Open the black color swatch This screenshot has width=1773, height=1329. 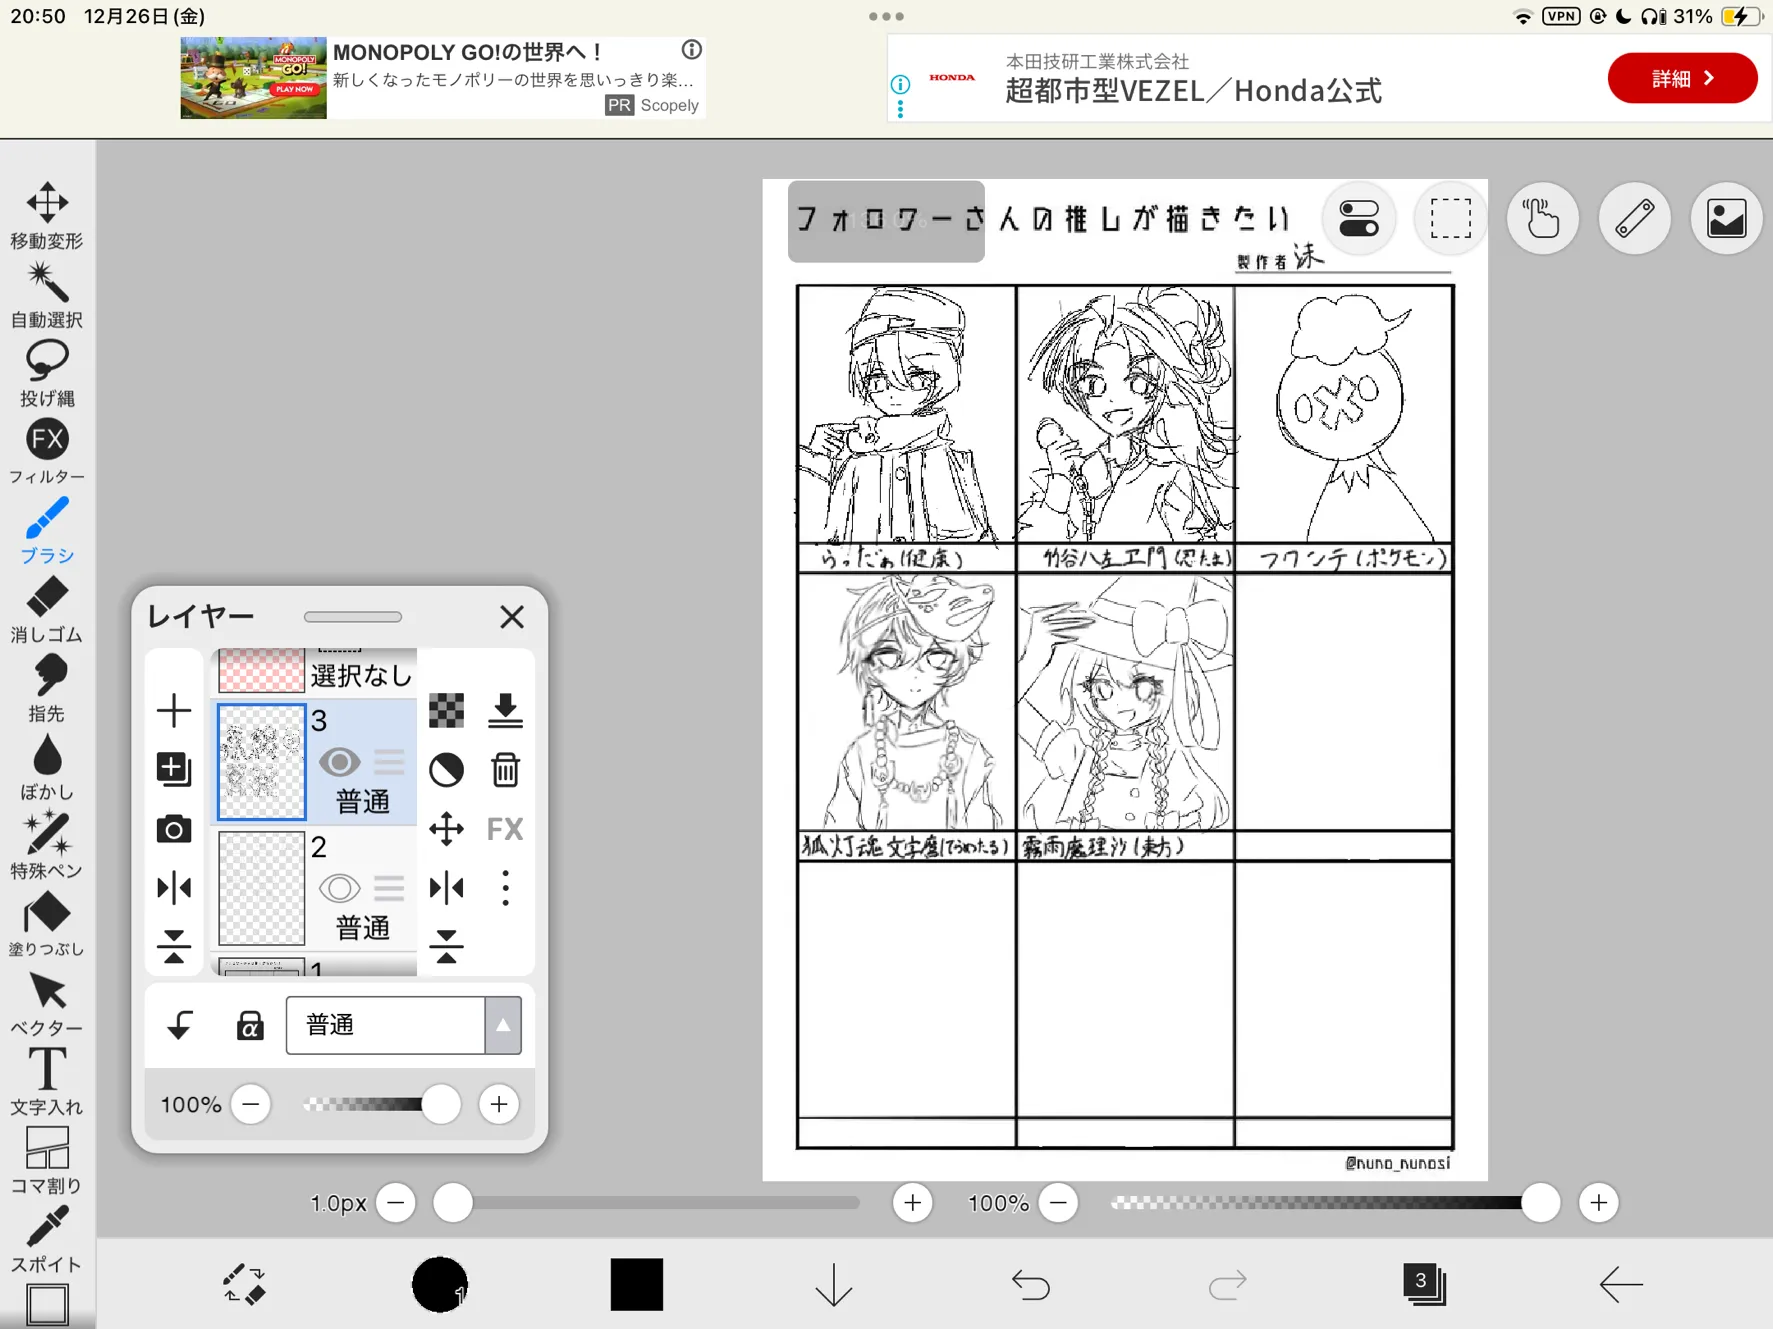[x=637, y=1284]
